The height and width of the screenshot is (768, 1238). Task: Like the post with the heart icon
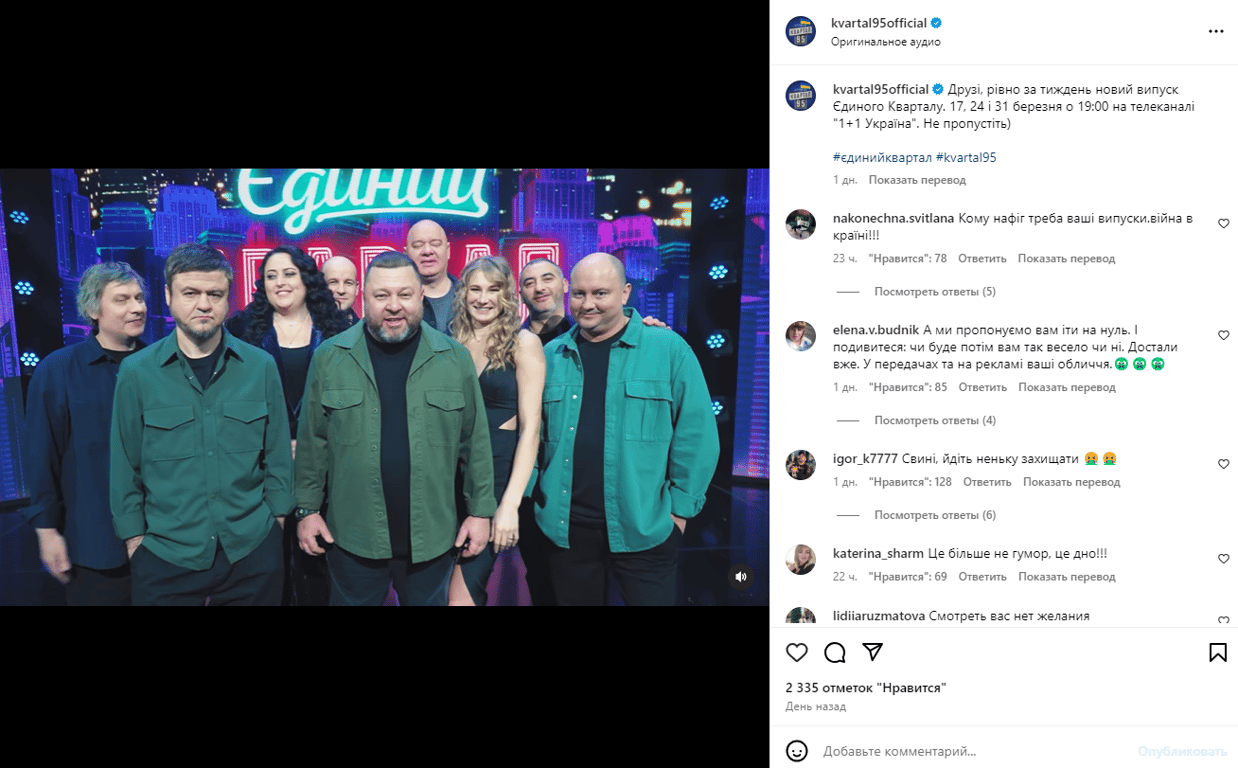797,652
